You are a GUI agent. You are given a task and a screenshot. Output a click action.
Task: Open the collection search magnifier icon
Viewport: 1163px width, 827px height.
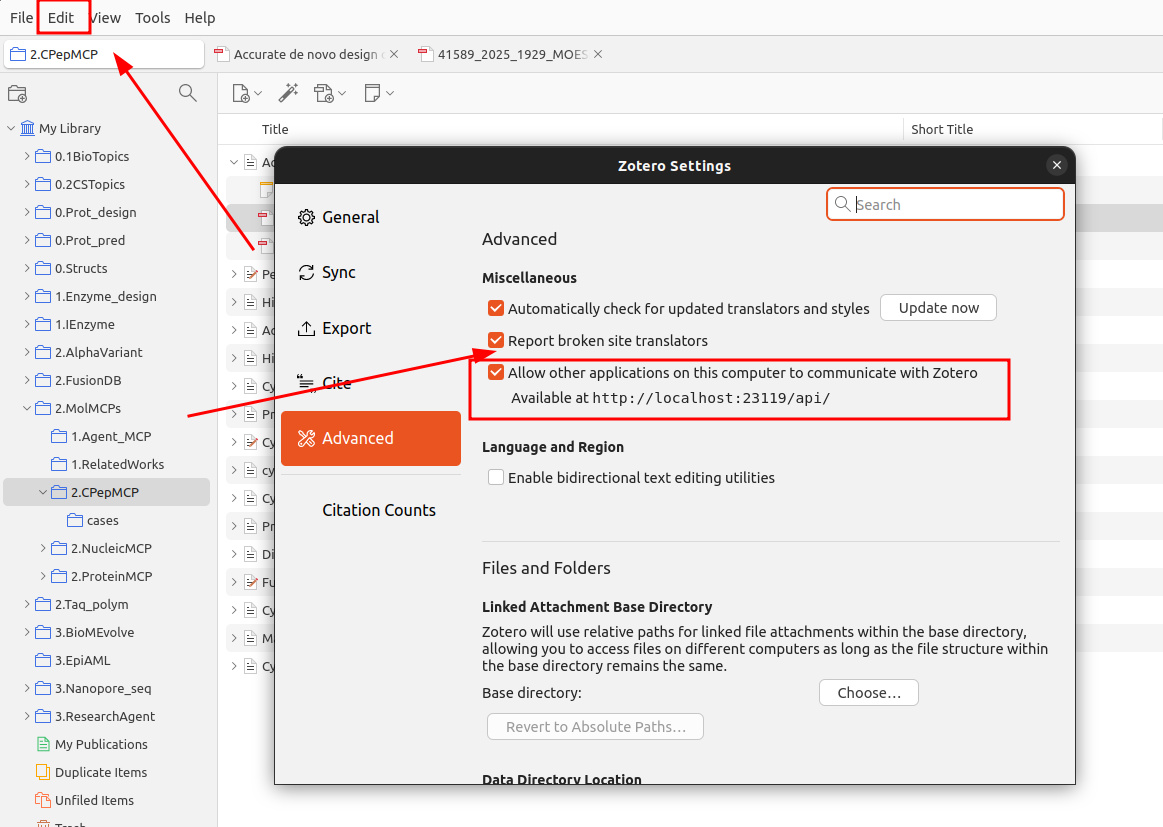188,93
